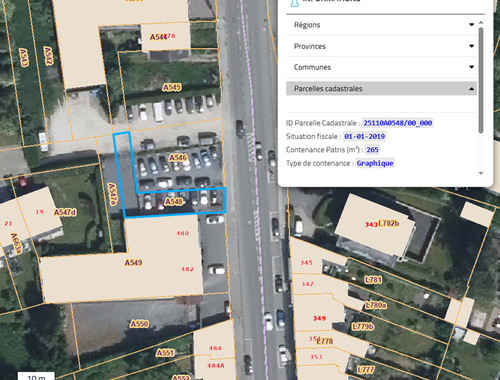Select the parcel ID 25110A0548/00_000
500x380 pixels.
(397, 123)
